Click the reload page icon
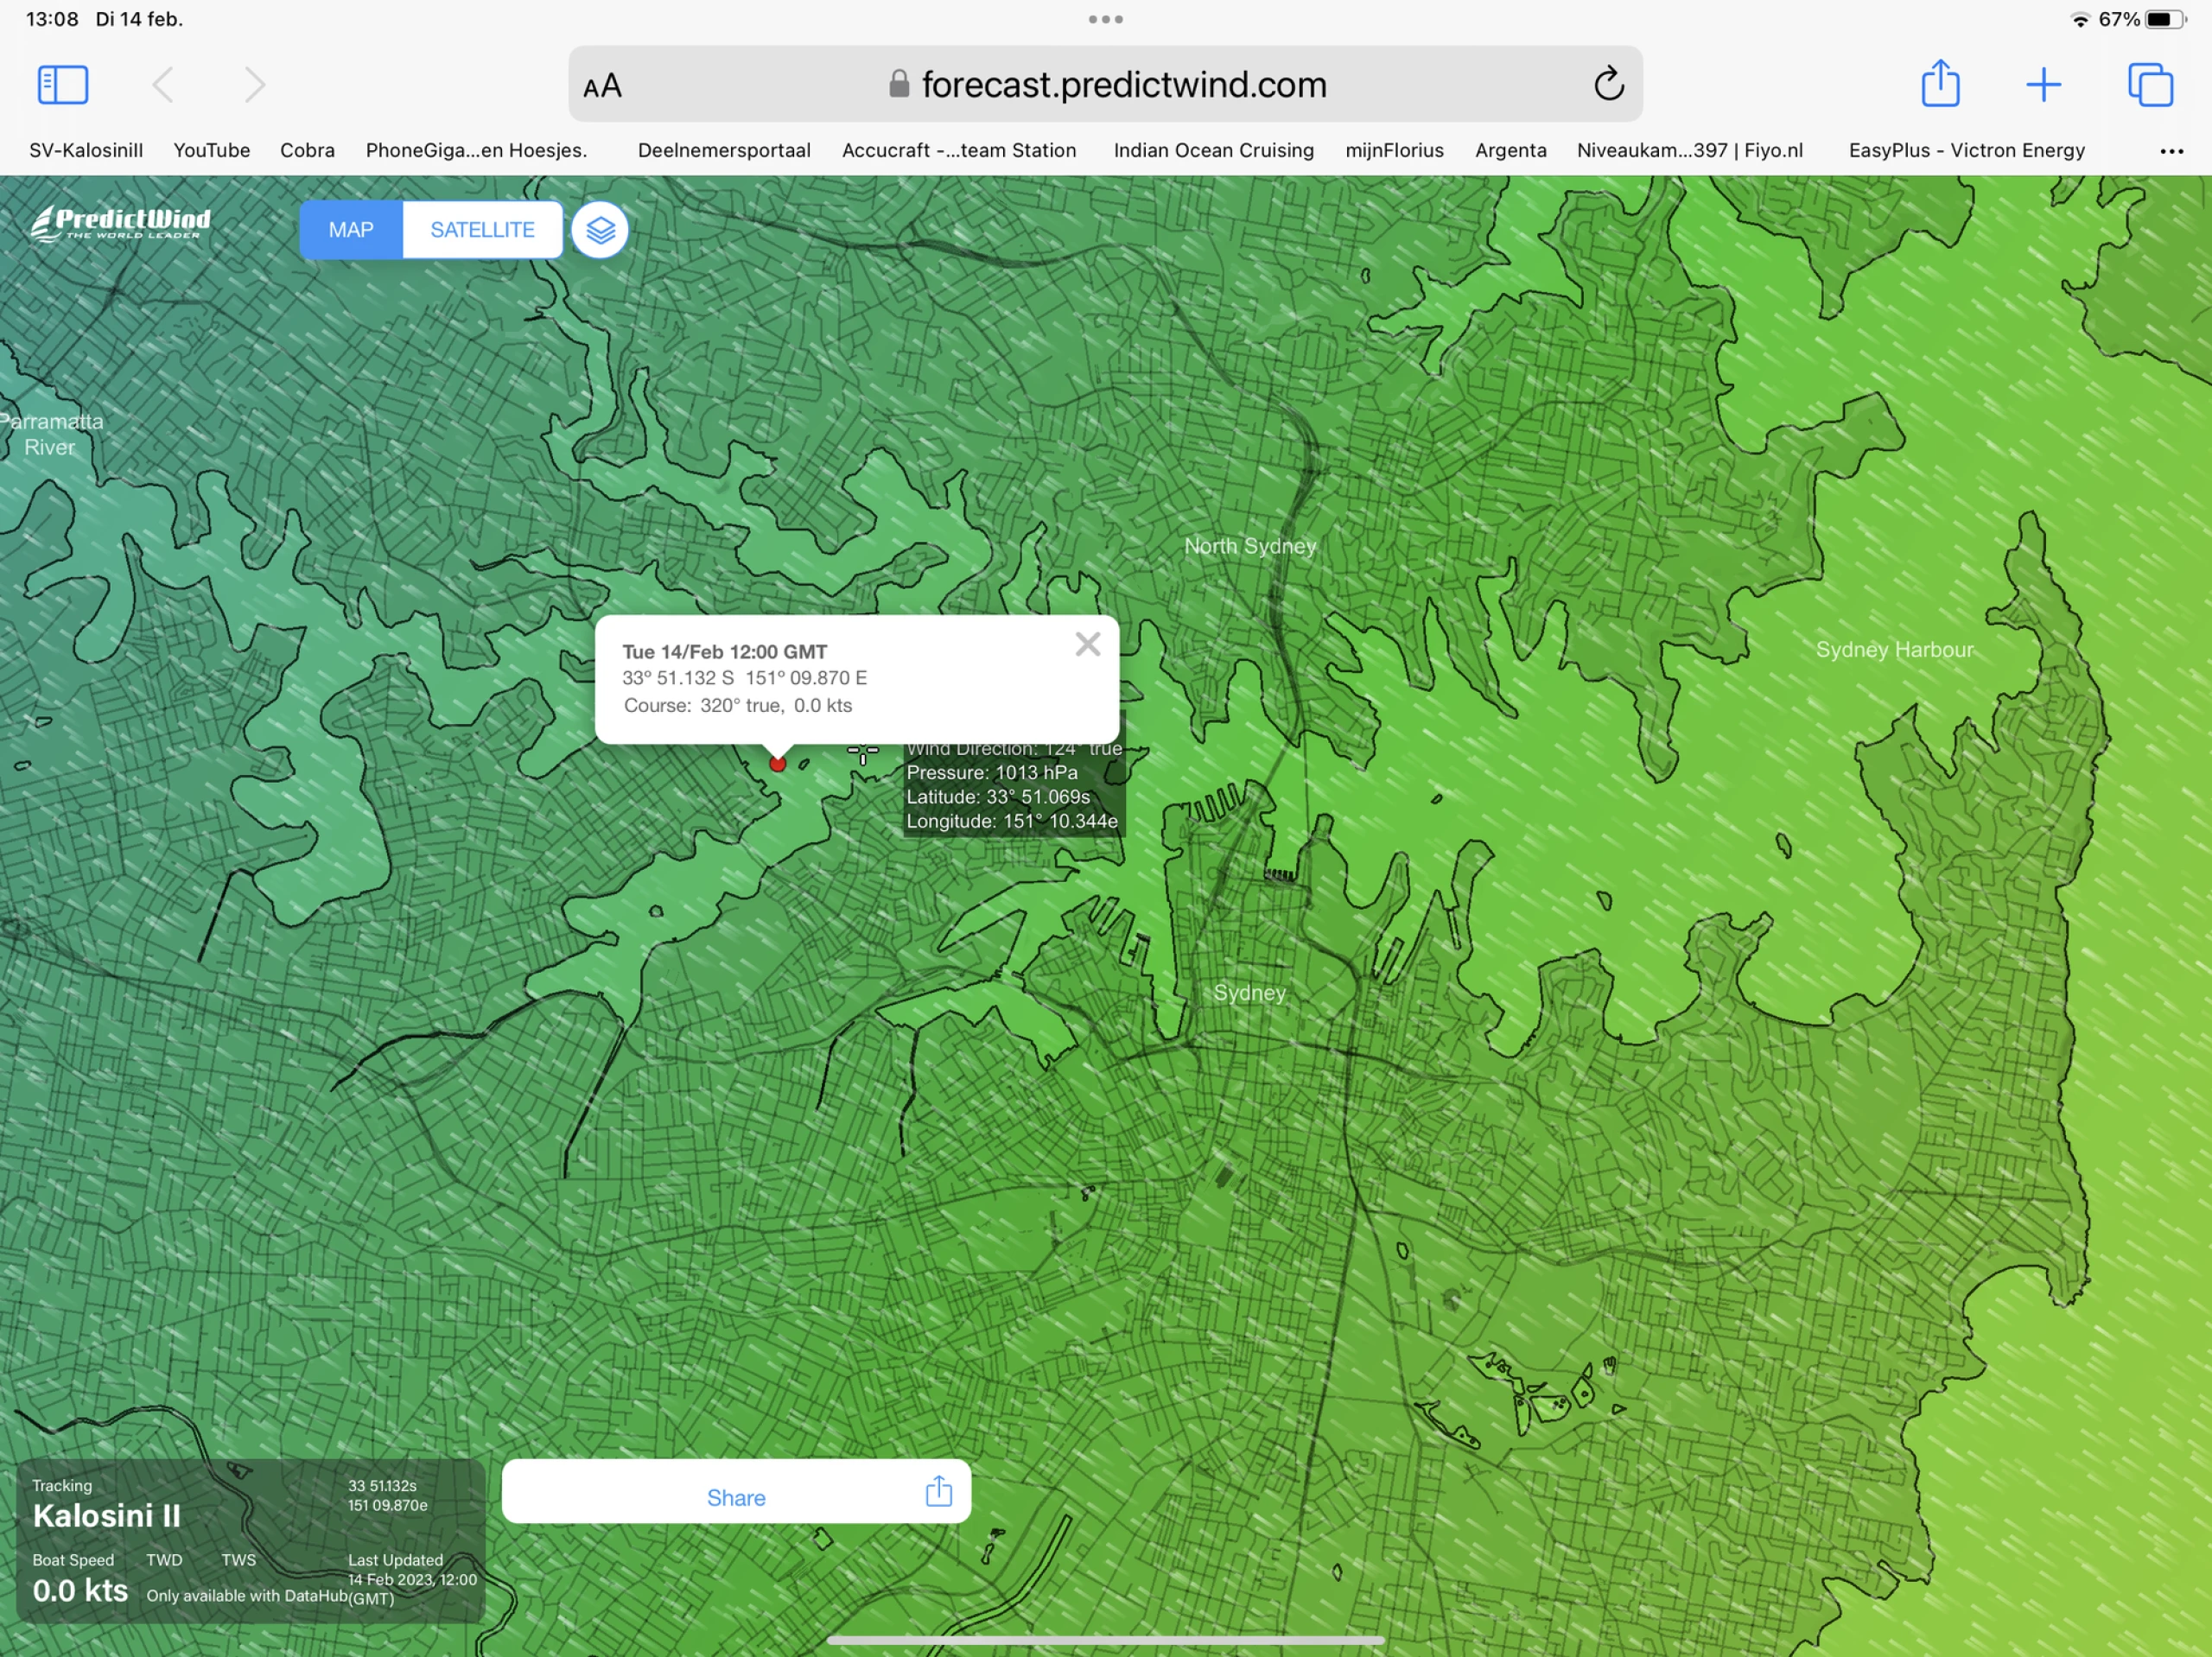This screenshot has width=2212, height=1657. click(x=1608, y=85)
